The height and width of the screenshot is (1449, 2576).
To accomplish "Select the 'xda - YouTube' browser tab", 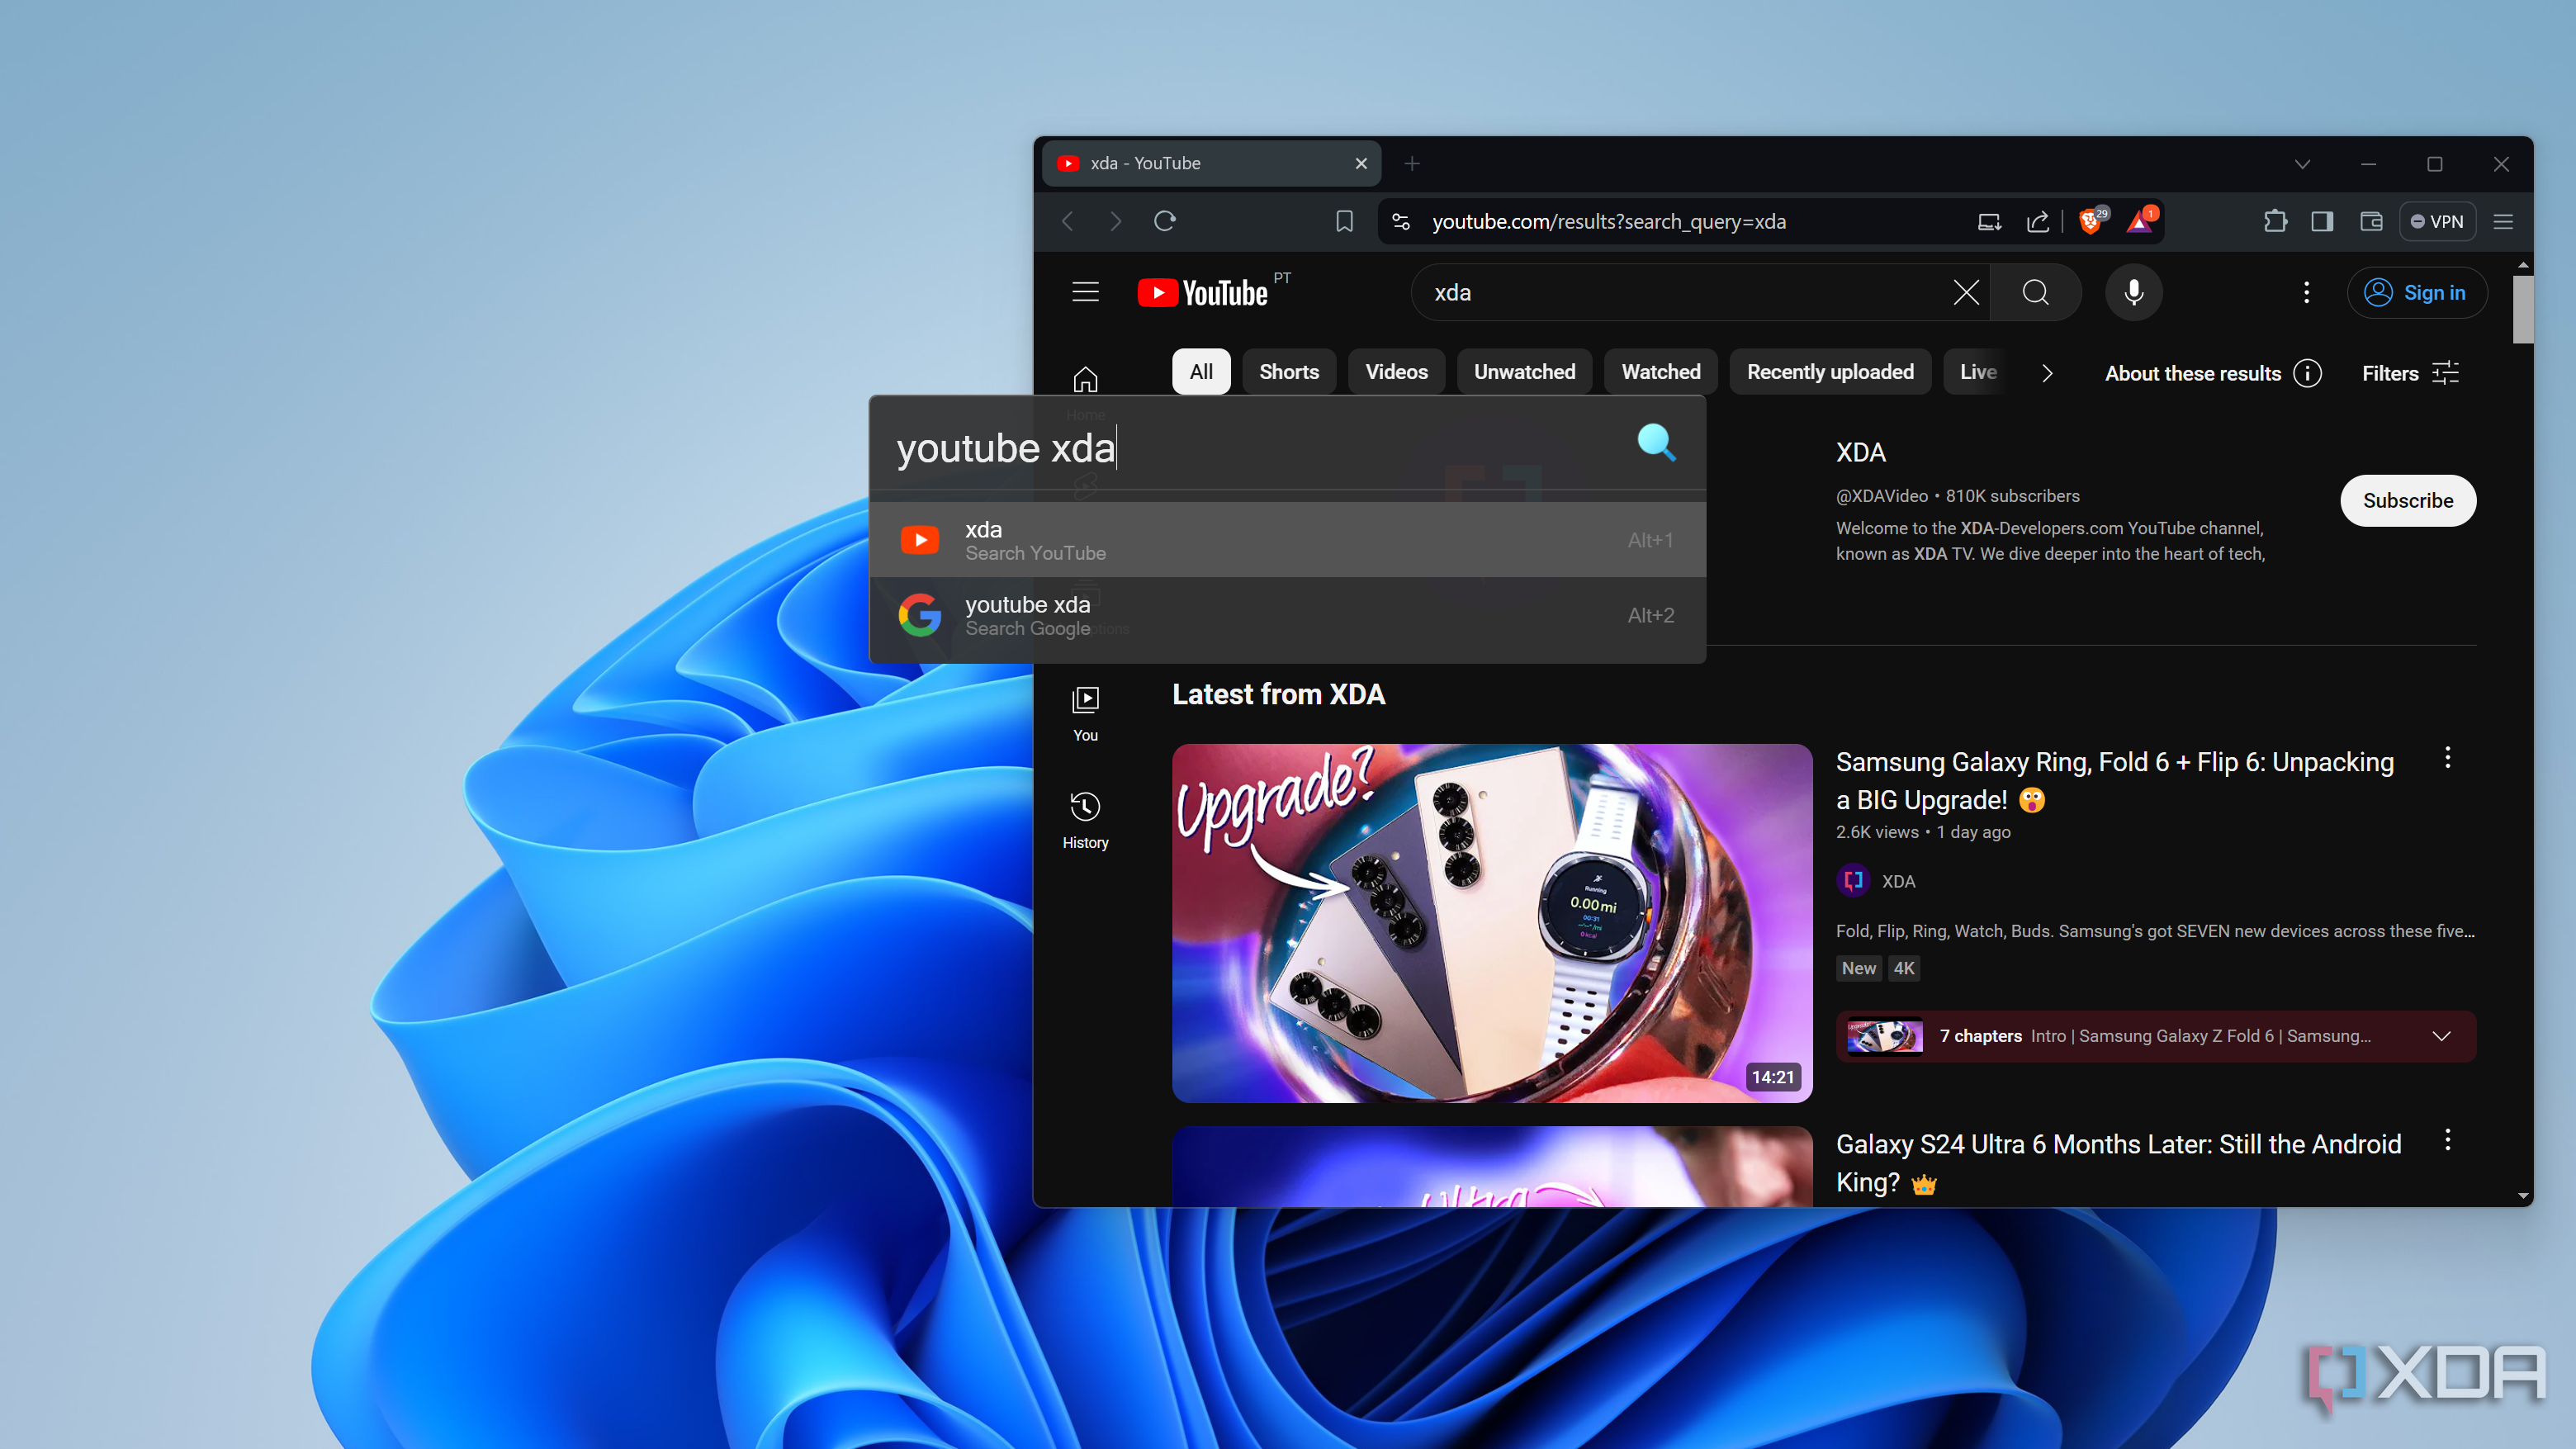I will click(x=1211, y=163).
